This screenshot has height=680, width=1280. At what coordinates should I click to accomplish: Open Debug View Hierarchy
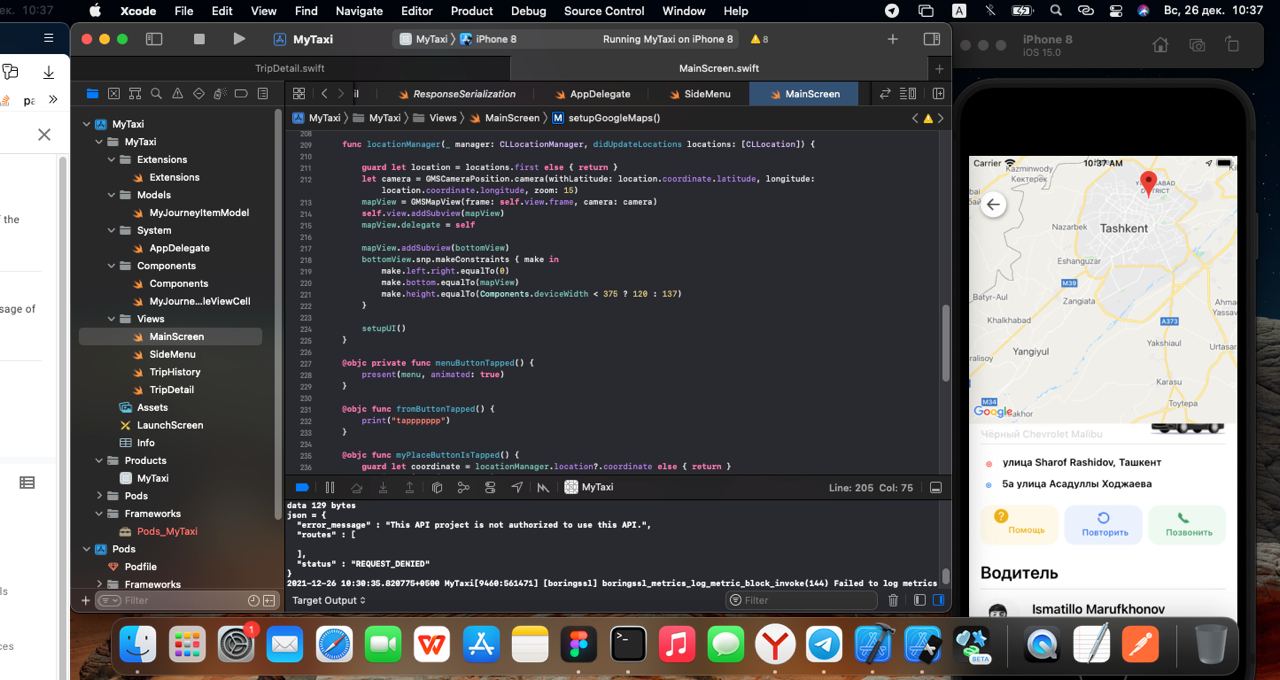(436, 487)
